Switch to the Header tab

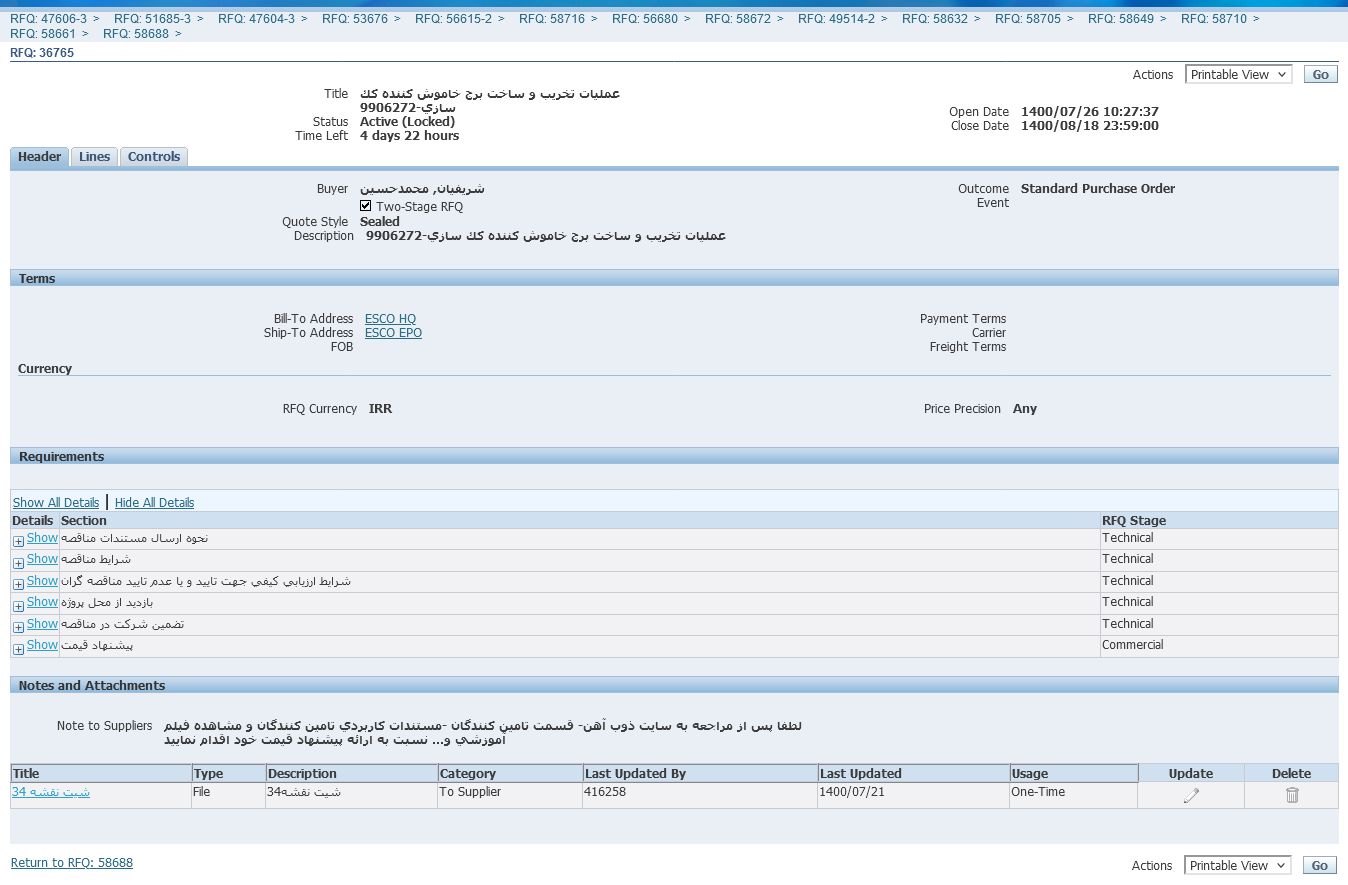click(x=40, y=157)
